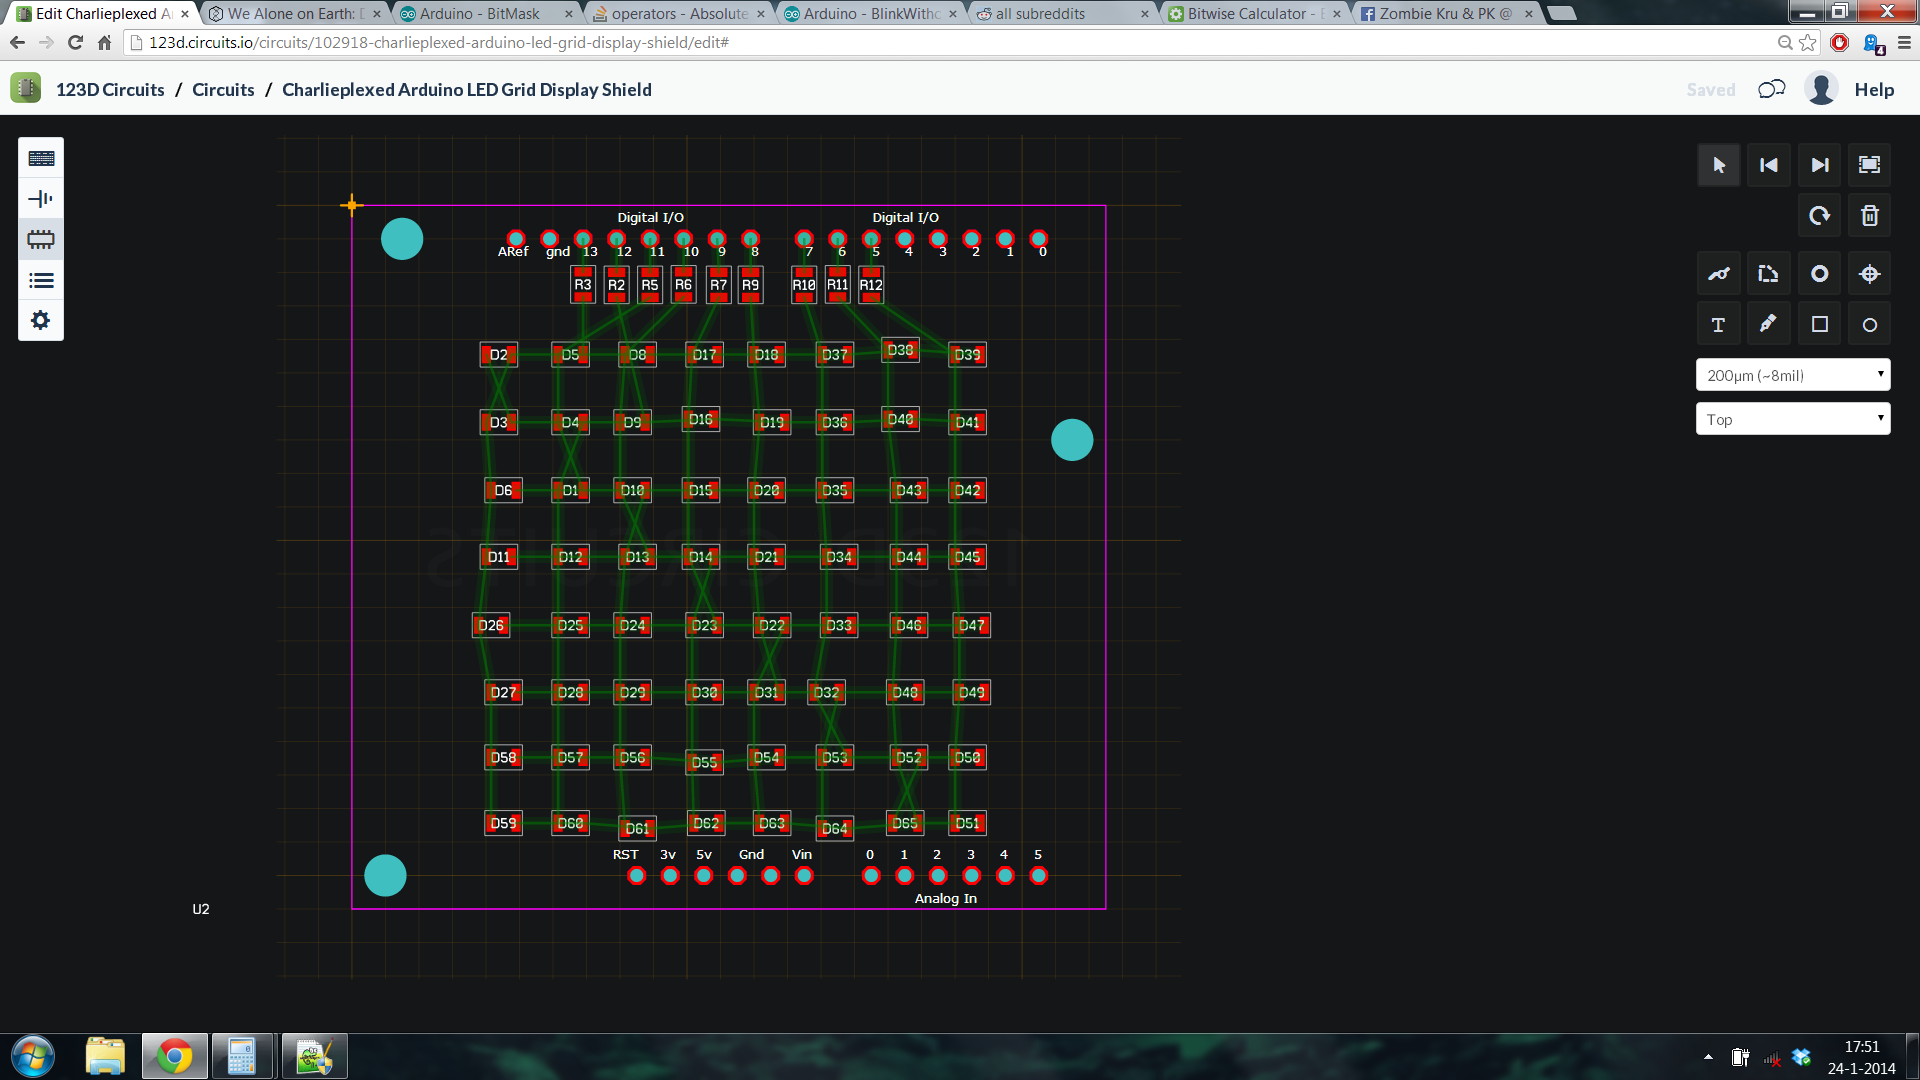Image resolution: width=1920 pixels, height=1080 pixels.
Task: Open the Top layer dropdown
Action: pos(1793,418)
